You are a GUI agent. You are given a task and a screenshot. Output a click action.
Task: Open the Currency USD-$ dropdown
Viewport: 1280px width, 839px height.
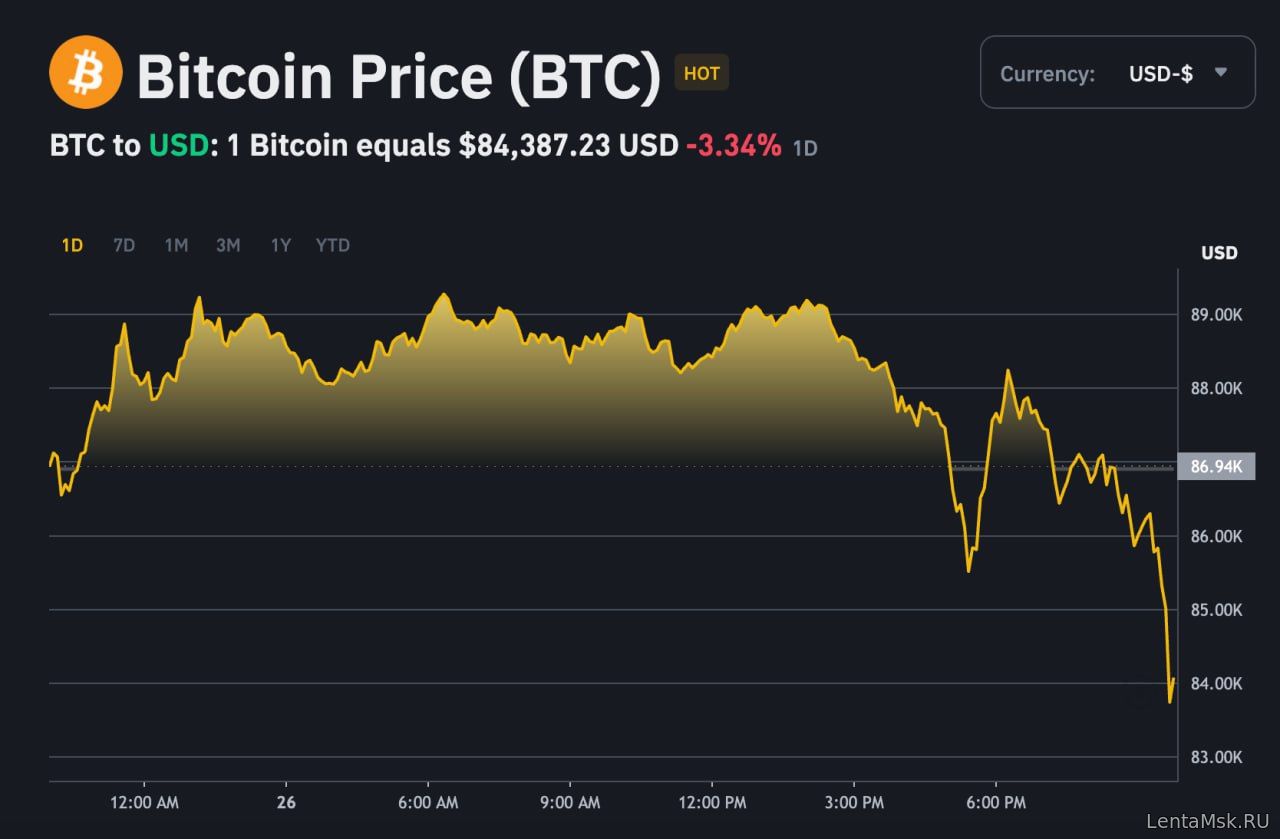click(1117, 73)
